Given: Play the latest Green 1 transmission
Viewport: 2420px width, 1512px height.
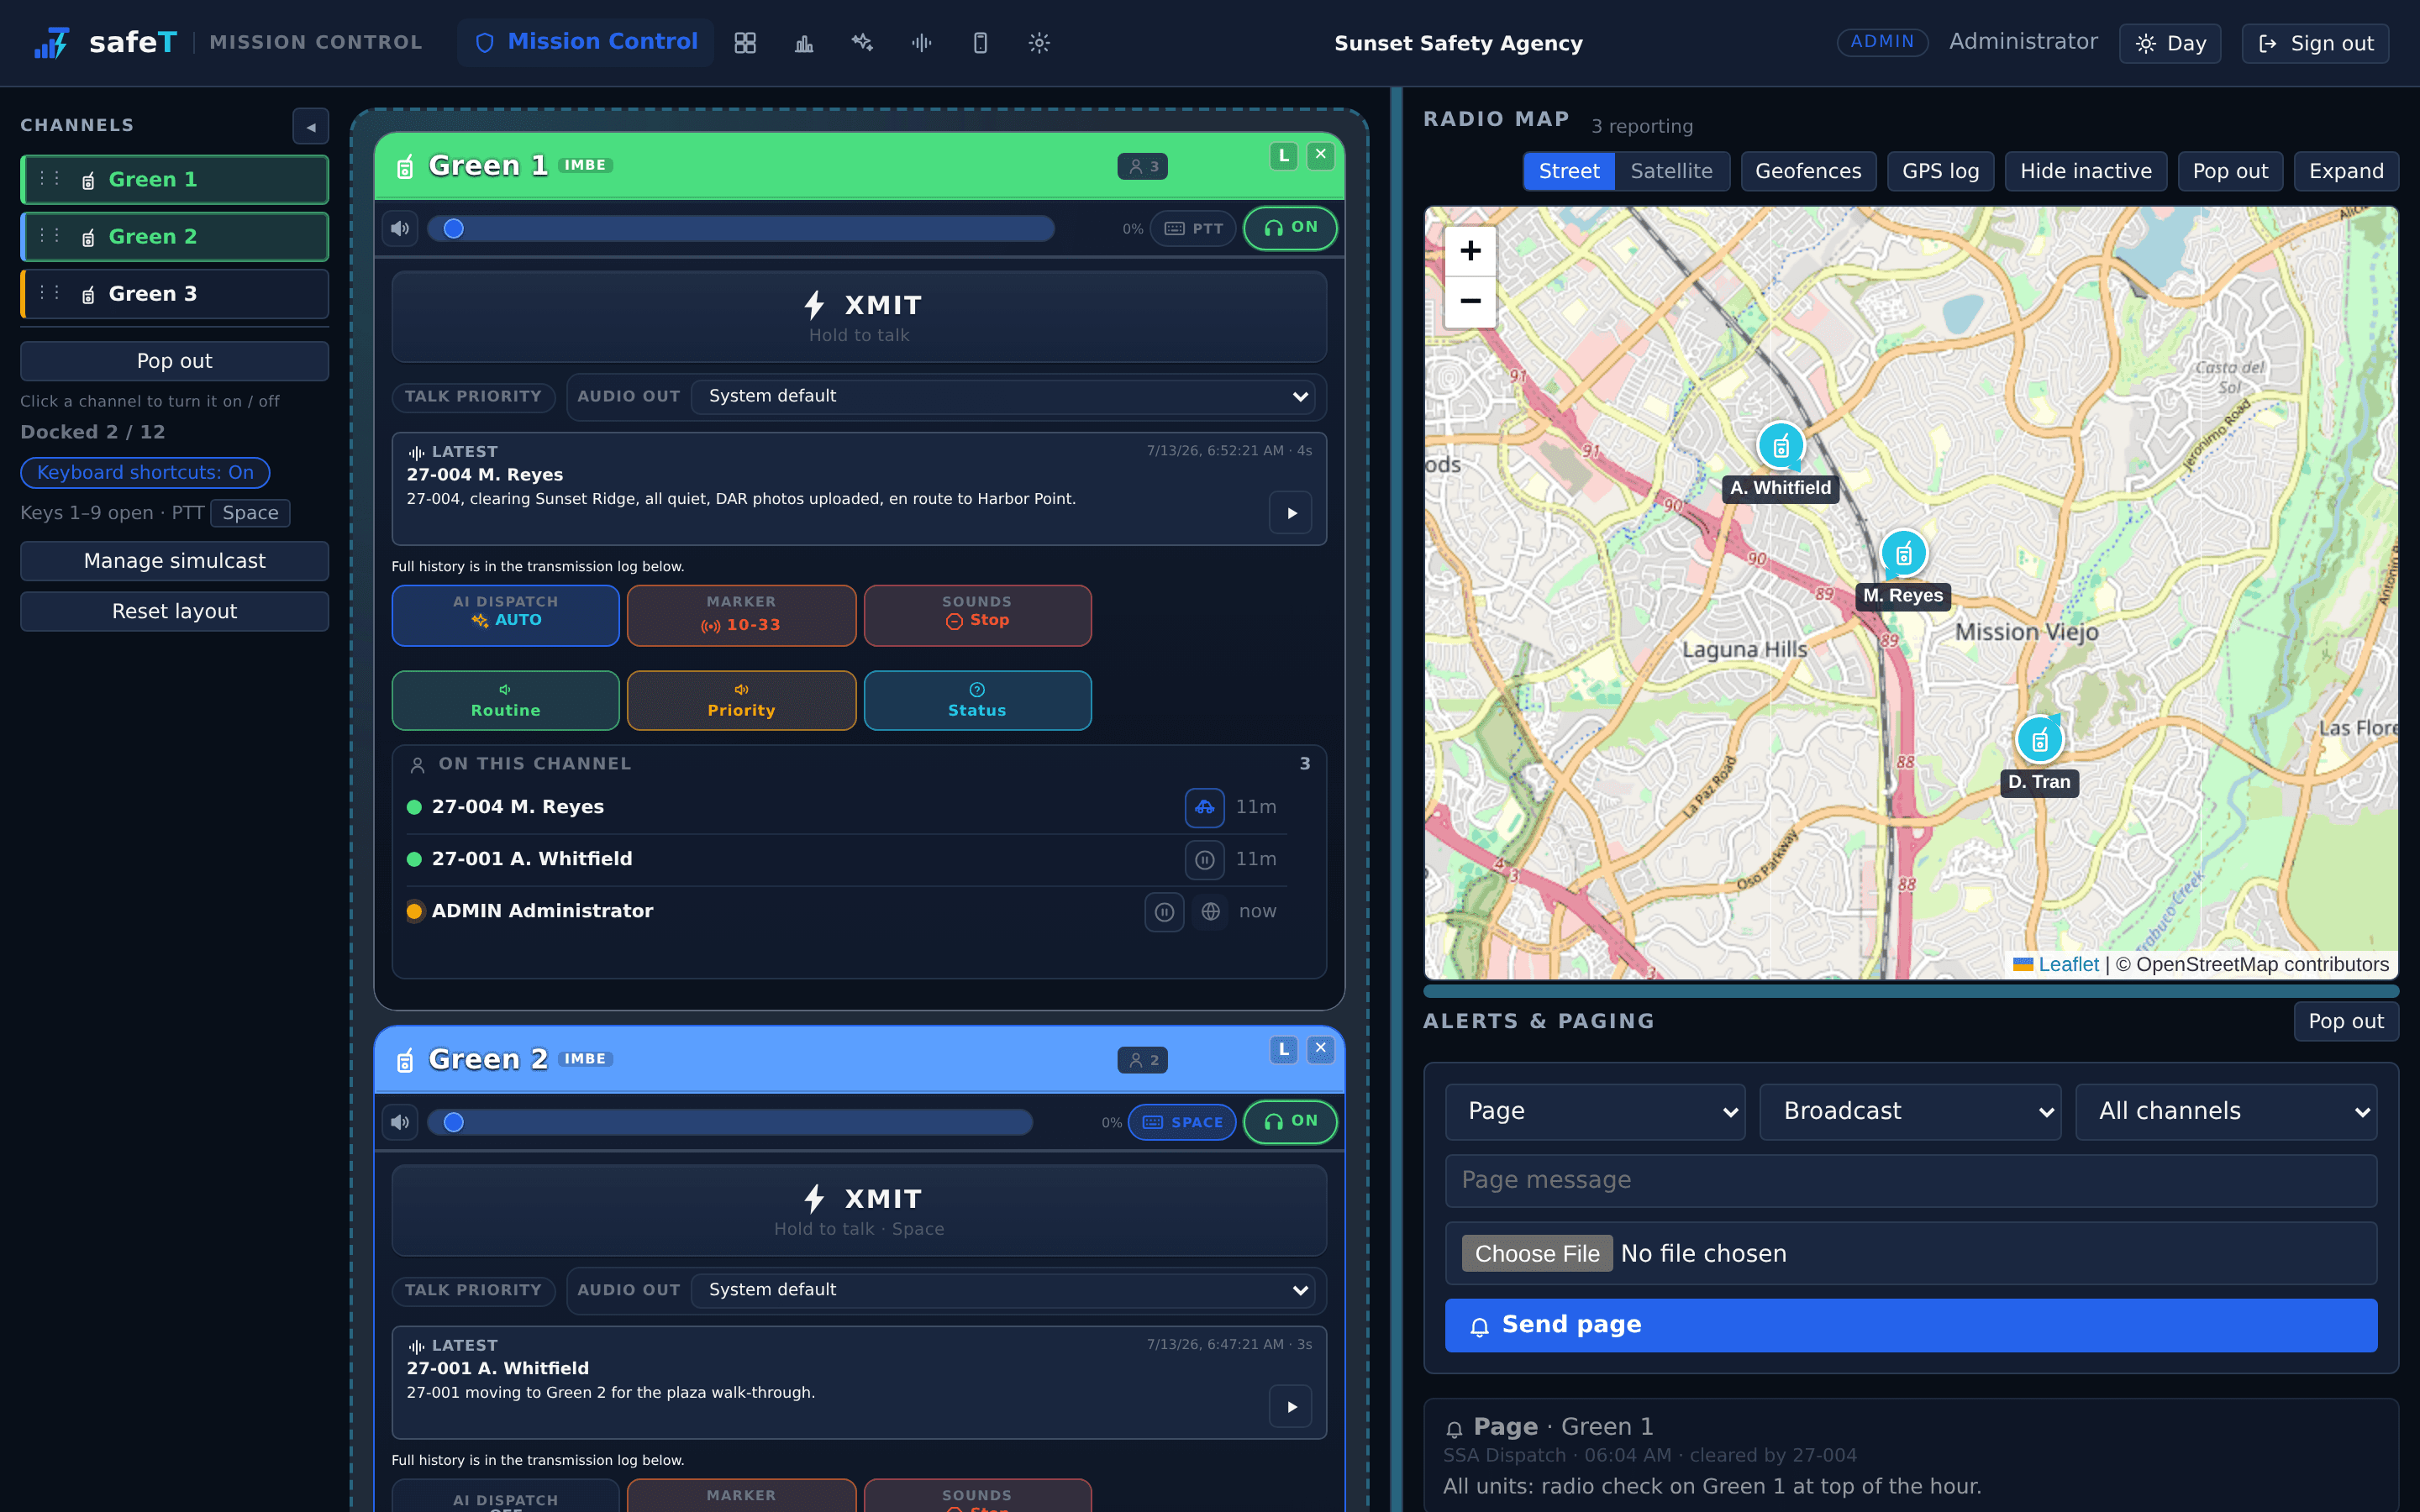Looking at the screenshot, I should coord(1291,513).
